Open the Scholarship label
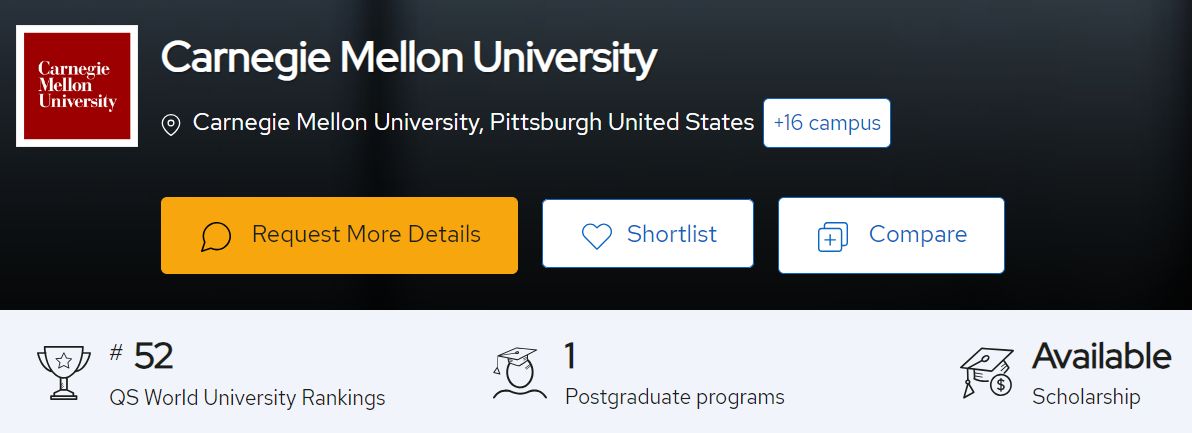 pos(1086,397)
